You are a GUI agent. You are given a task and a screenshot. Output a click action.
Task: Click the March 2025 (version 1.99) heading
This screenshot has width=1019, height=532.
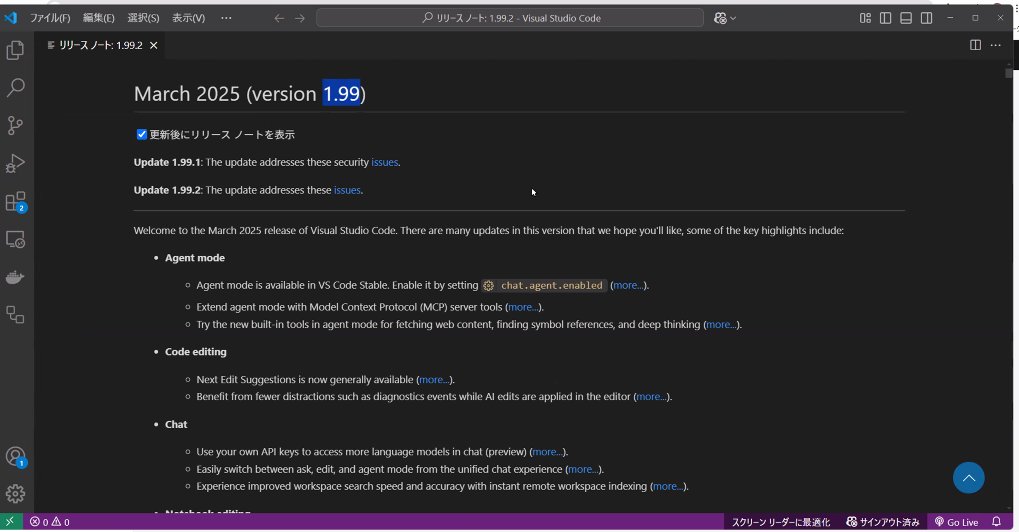tap(250, 94)
